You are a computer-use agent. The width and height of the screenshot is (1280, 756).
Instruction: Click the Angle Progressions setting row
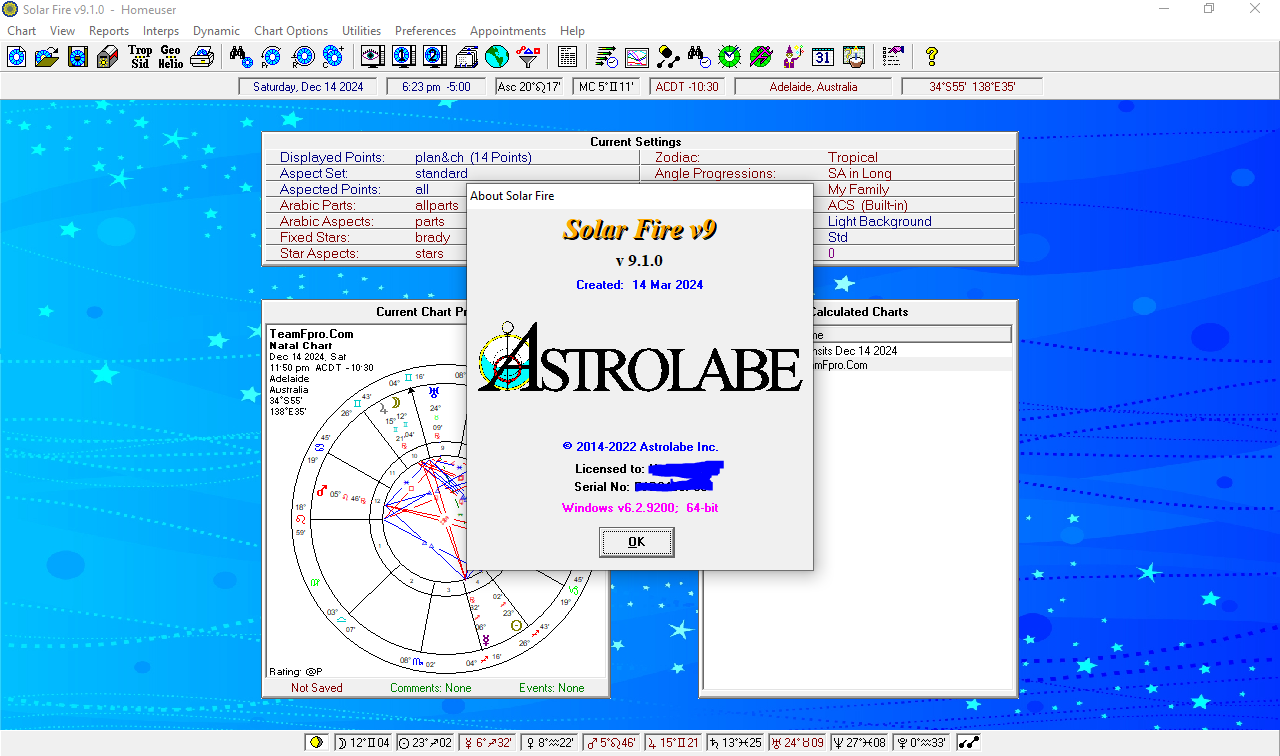click(827, 173)
